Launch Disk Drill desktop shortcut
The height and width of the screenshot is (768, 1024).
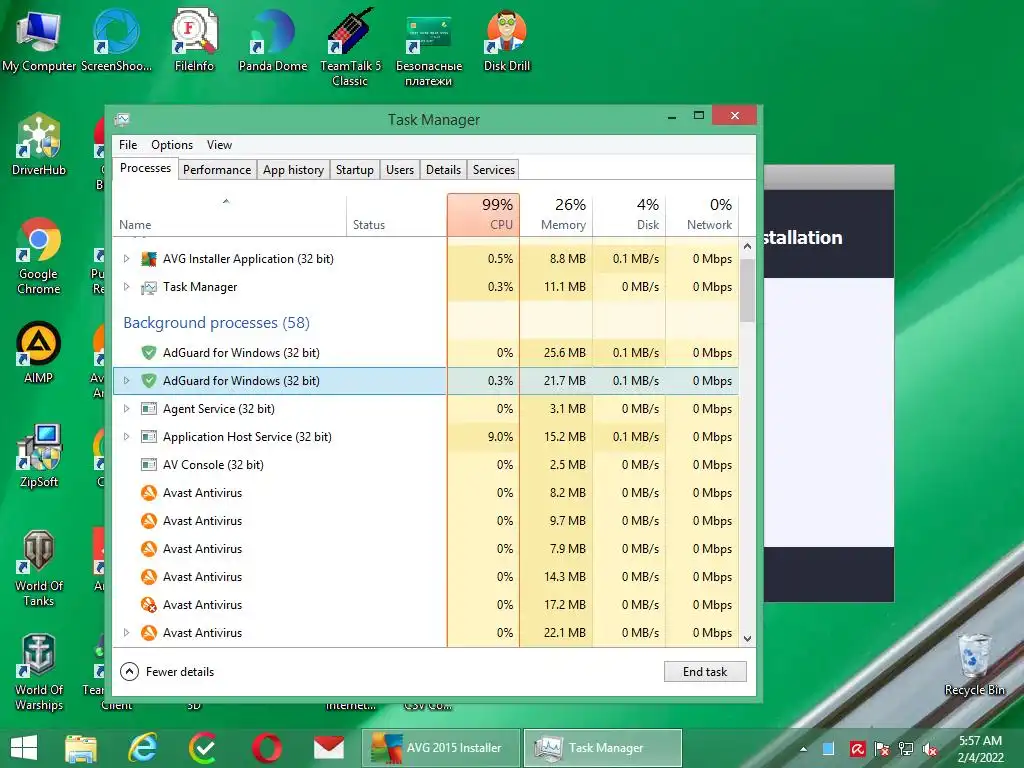507,40
